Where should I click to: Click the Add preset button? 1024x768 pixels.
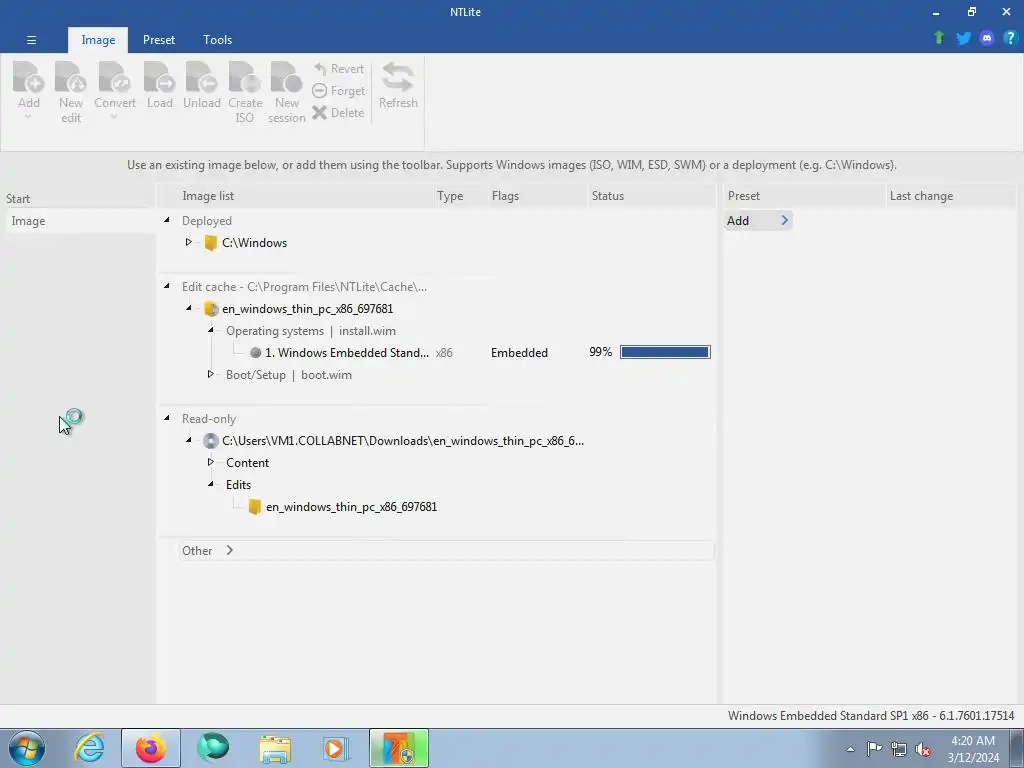[758, 221]
